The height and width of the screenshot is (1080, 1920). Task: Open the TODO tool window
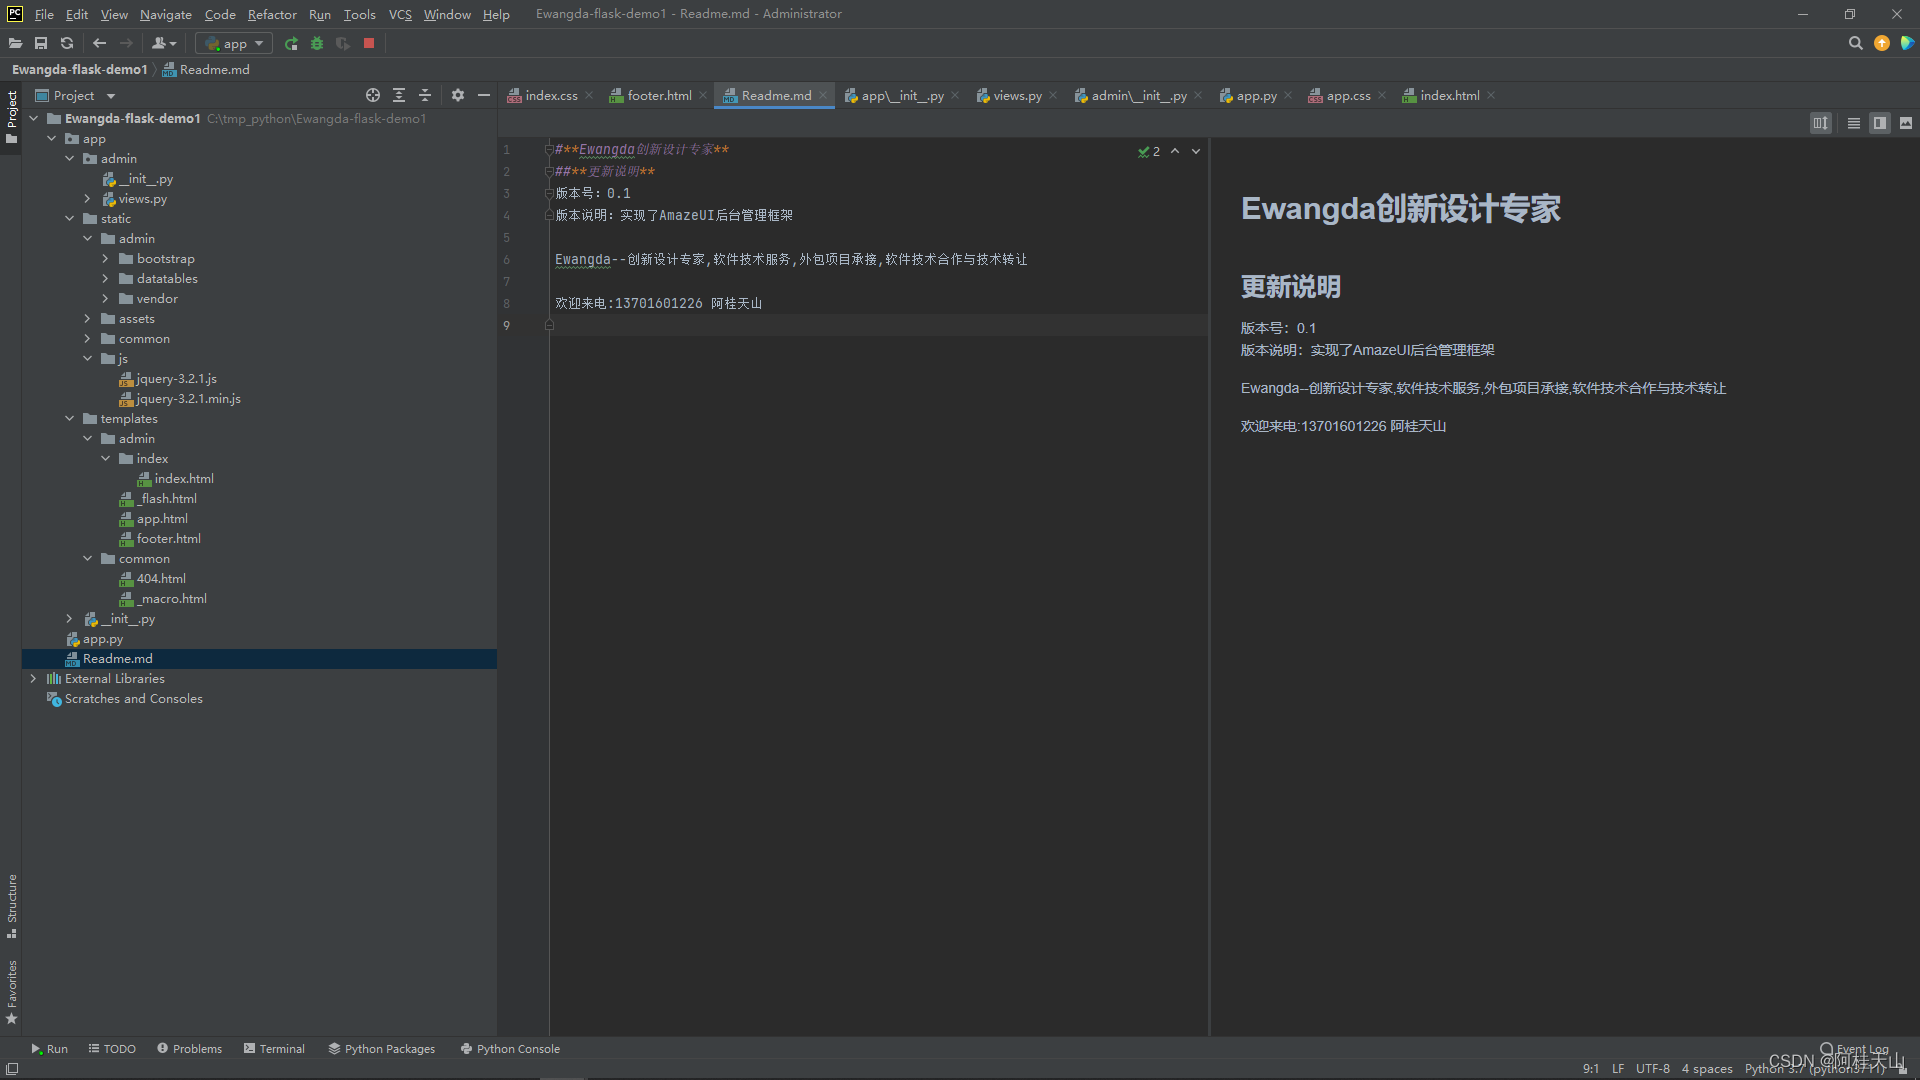pos(112,1049)
